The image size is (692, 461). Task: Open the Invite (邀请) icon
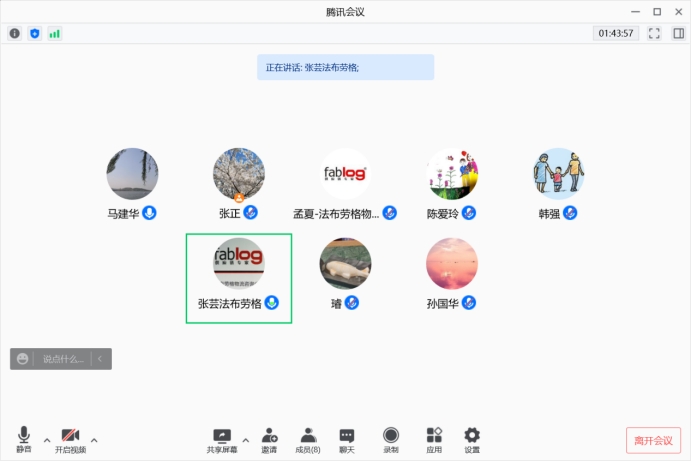(270, 439)
